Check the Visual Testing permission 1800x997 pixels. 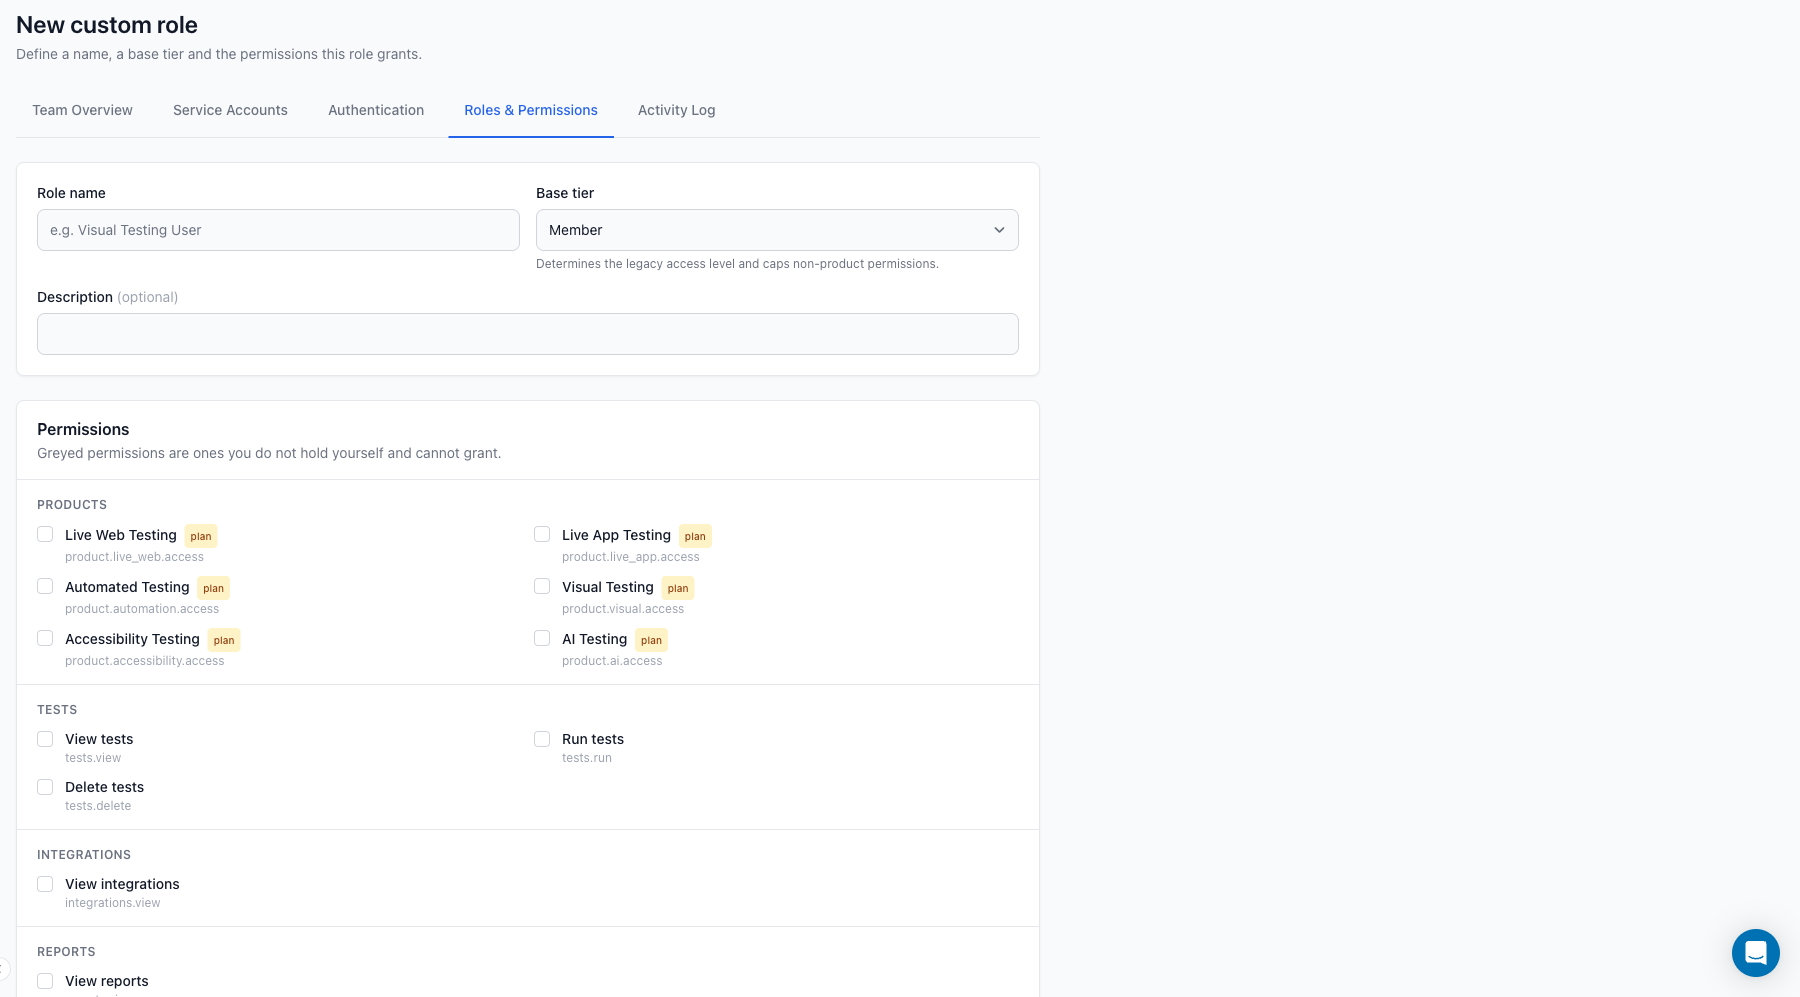(x=542, y=586)
